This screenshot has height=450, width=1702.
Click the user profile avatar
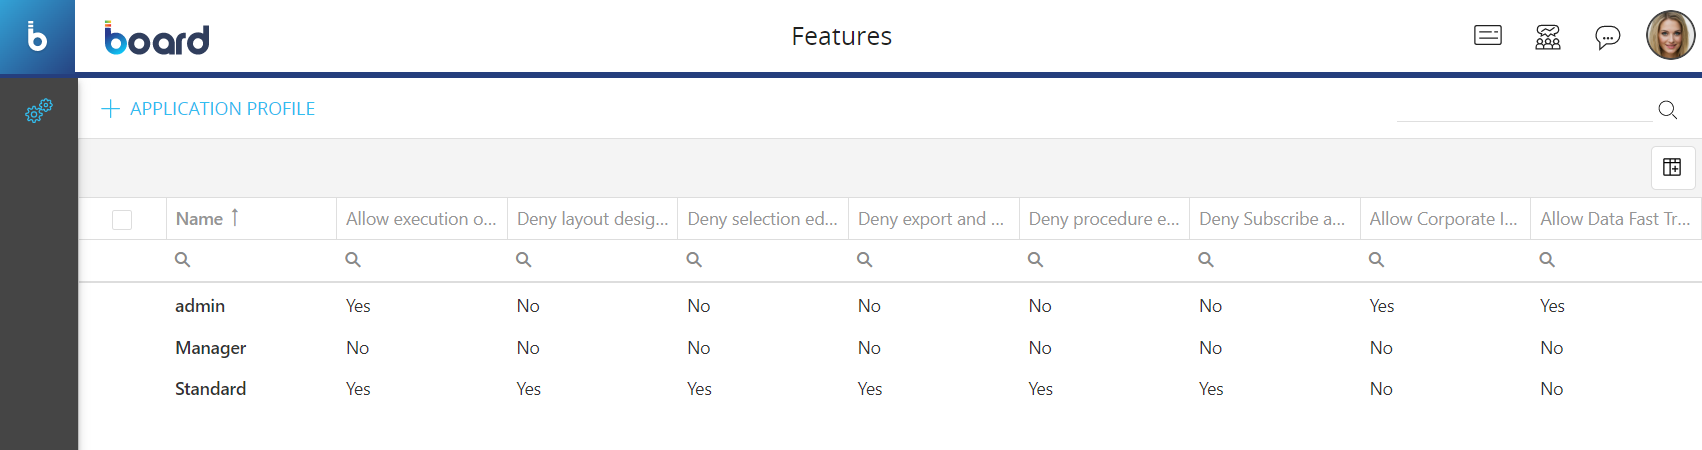[x=1670, y=36]
